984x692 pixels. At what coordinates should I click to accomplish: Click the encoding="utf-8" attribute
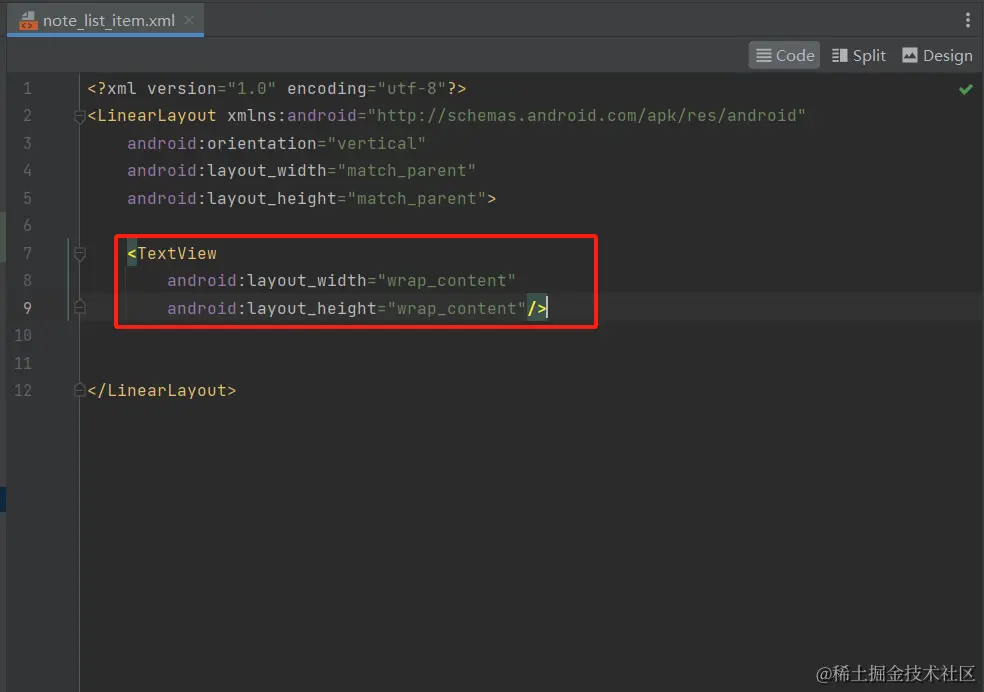[366, 88]
